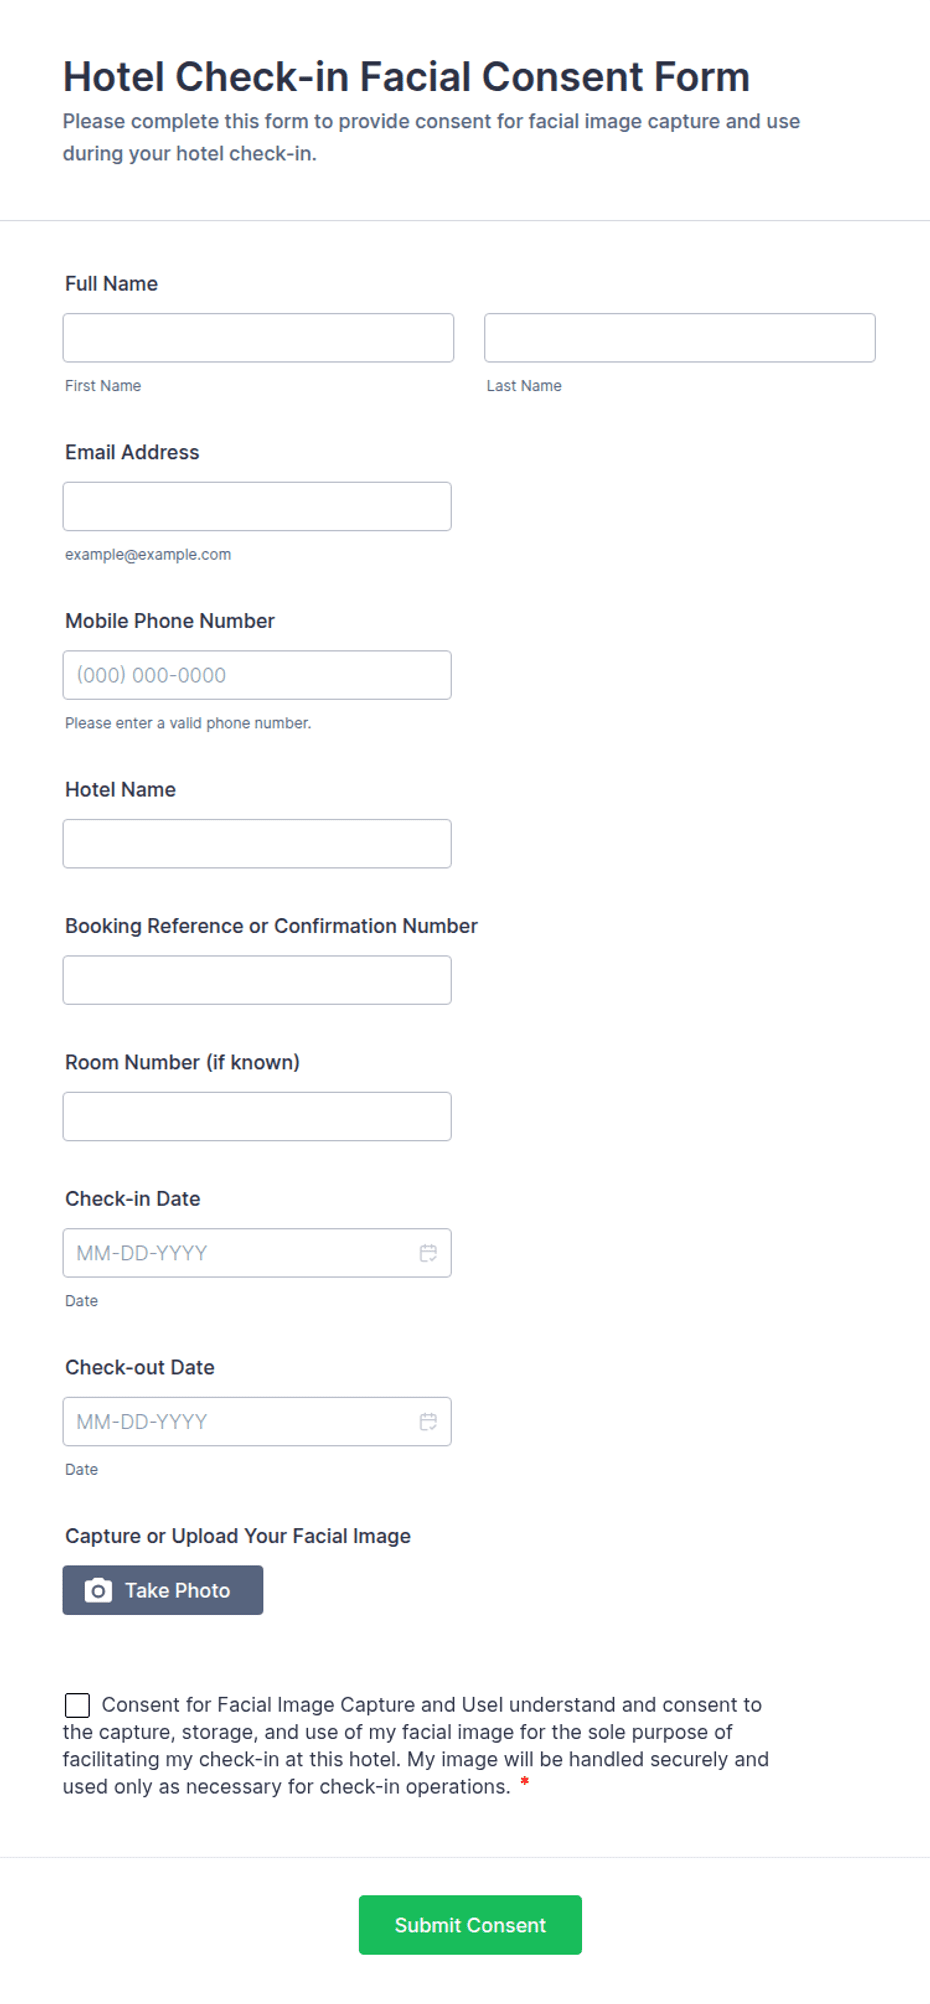Click into the Last Name field
The height and width of the screenshot is (2004, 930).
(679, 338)
